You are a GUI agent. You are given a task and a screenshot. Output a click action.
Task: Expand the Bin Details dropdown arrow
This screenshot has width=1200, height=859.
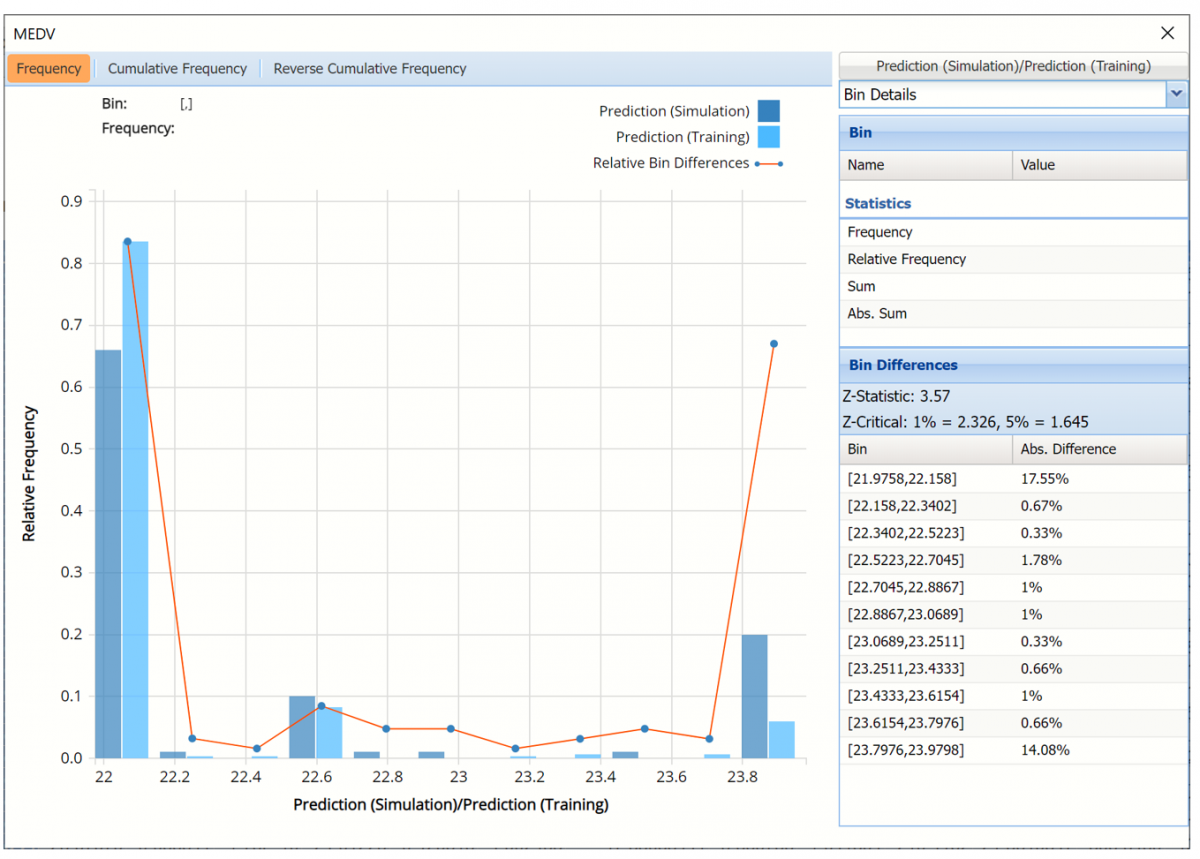point(1176,95)
